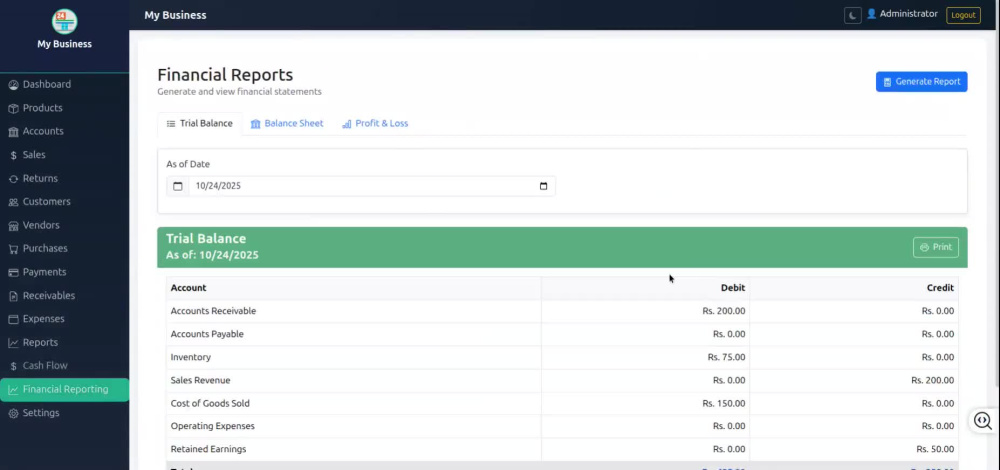Viewport: 1000px width, 470px height.
Task: Open Settings from the sidebar
Action: [x=64, y=413]
